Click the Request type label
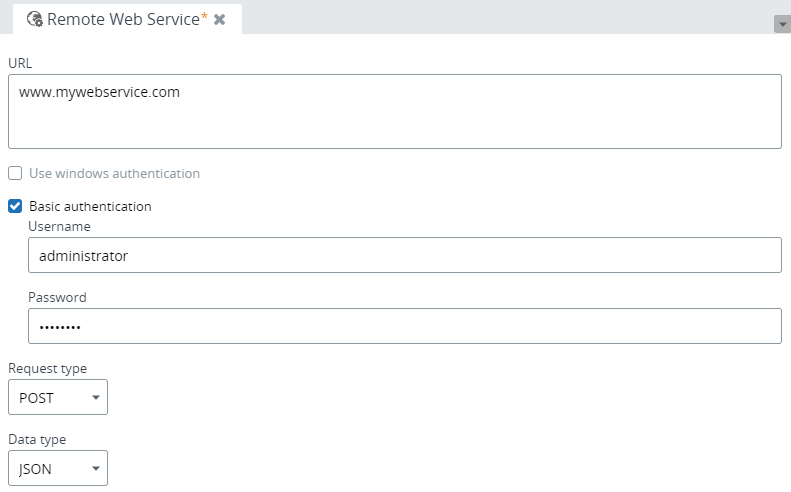The height and width of the screenshot is (492, 791). pyautogui.click(x=47, y=368)
